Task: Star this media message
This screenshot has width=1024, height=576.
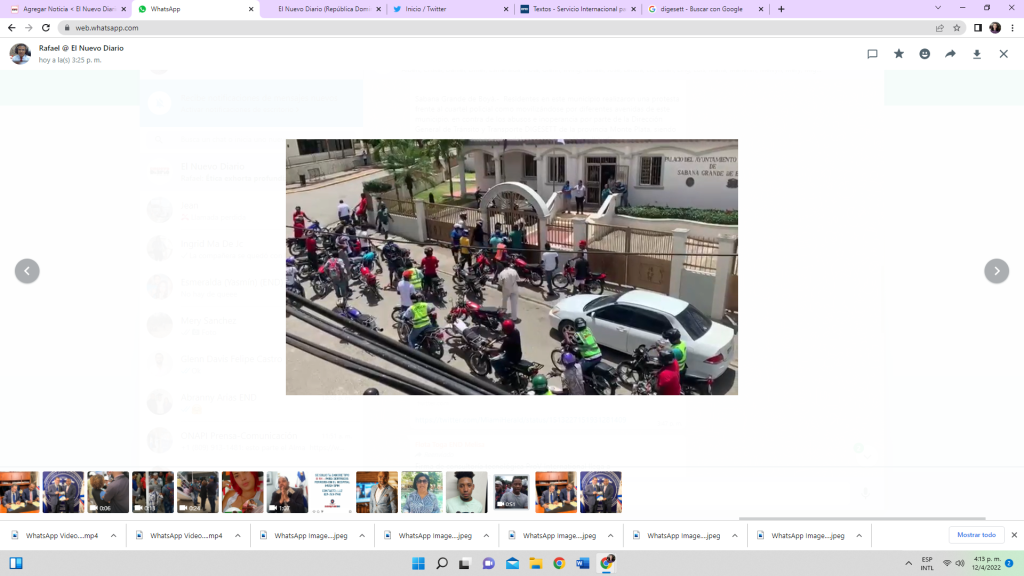Action: [898, 54]
